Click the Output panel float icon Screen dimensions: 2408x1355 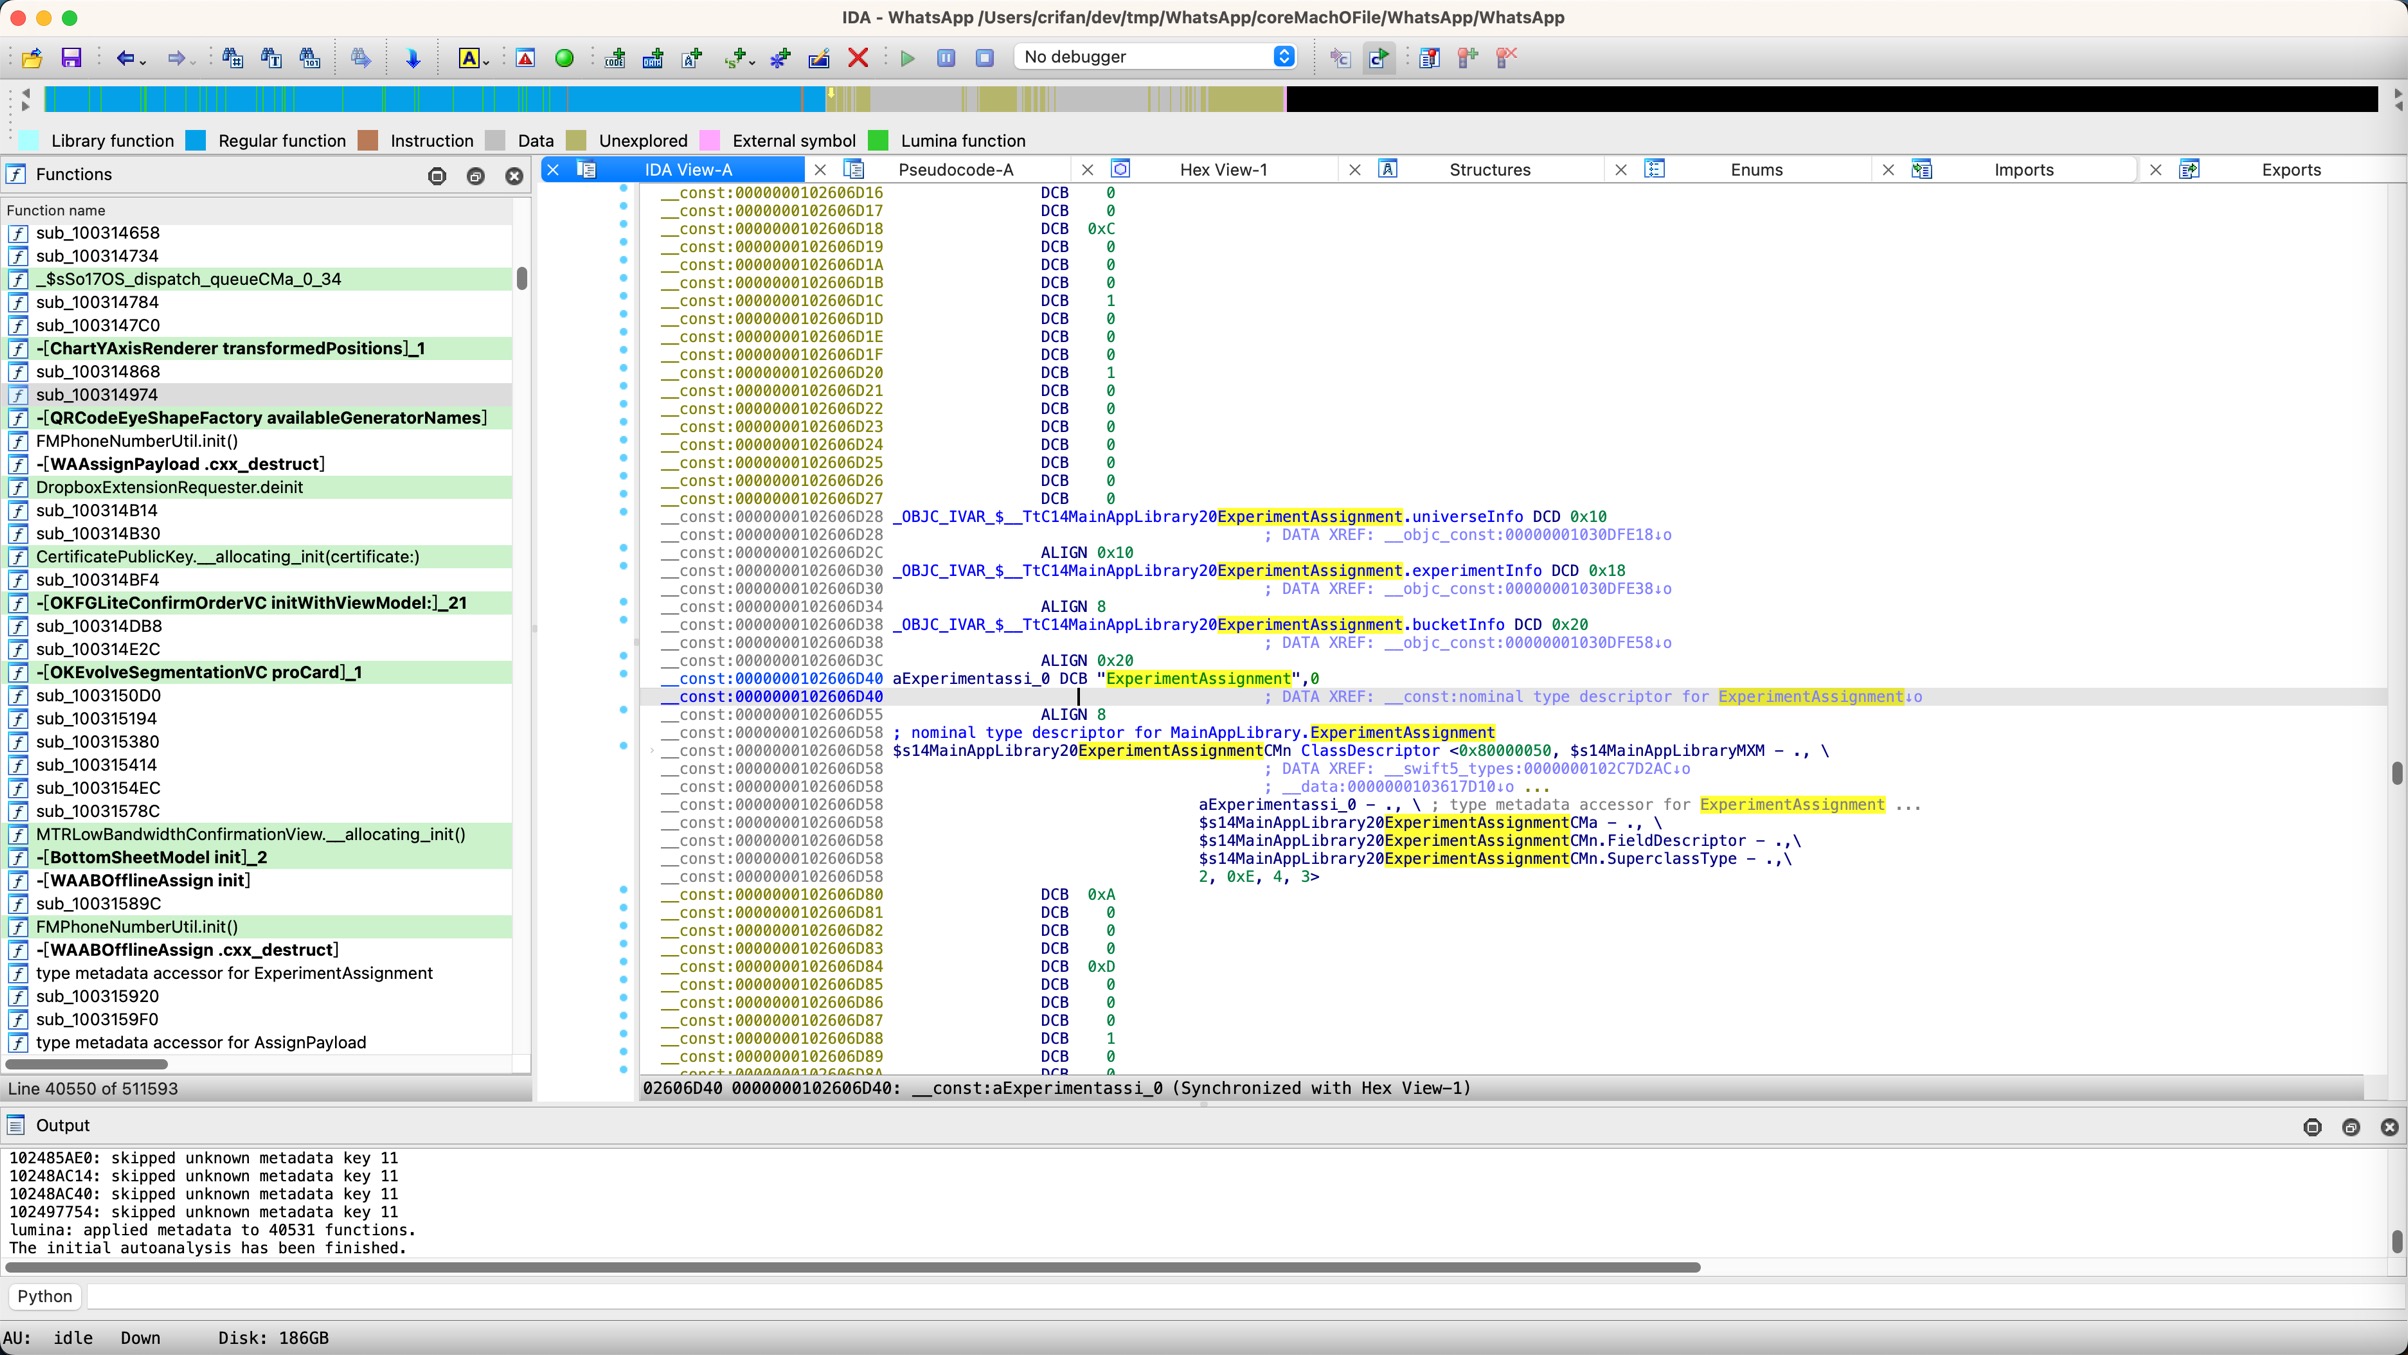[x=2351, y=1127]
